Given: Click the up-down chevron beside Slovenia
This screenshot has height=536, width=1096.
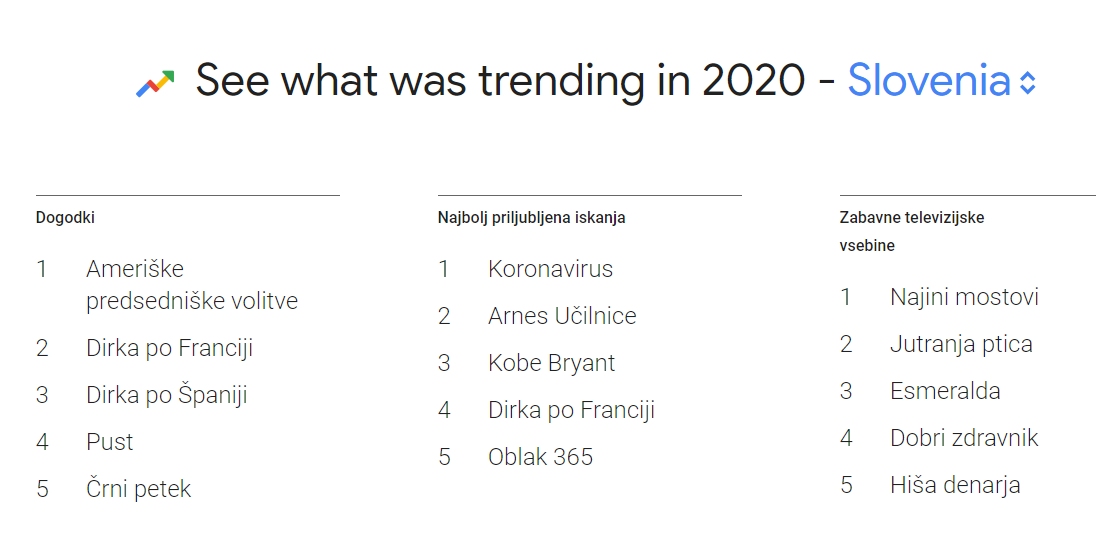Looking at the screenshot, I should tap(1027, 82).
